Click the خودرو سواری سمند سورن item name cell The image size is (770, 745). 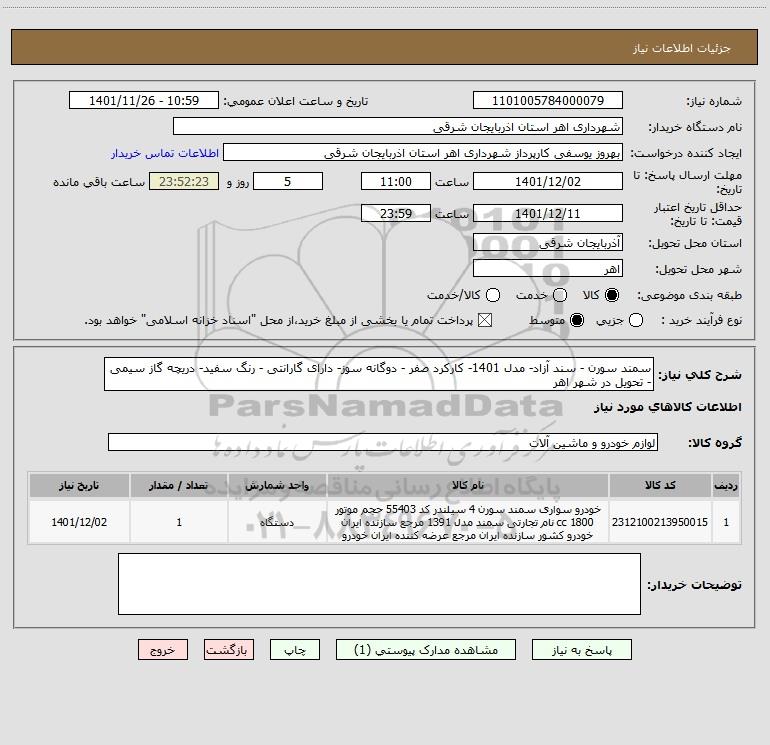click(468, 522)
